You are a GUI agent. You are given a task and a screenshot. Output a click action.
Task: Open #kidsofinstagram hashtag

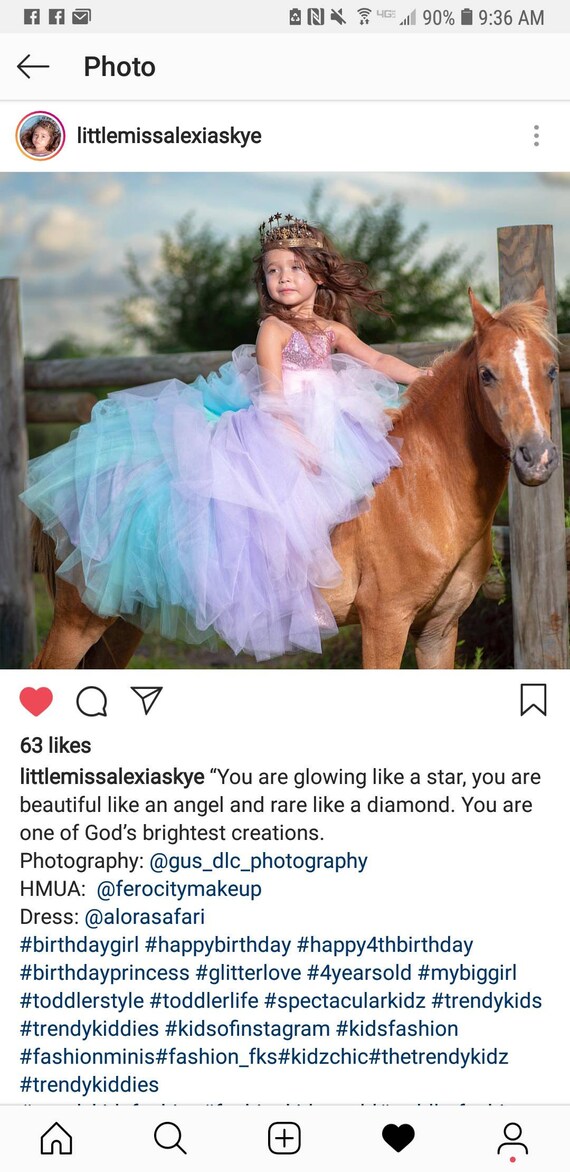247,1028
